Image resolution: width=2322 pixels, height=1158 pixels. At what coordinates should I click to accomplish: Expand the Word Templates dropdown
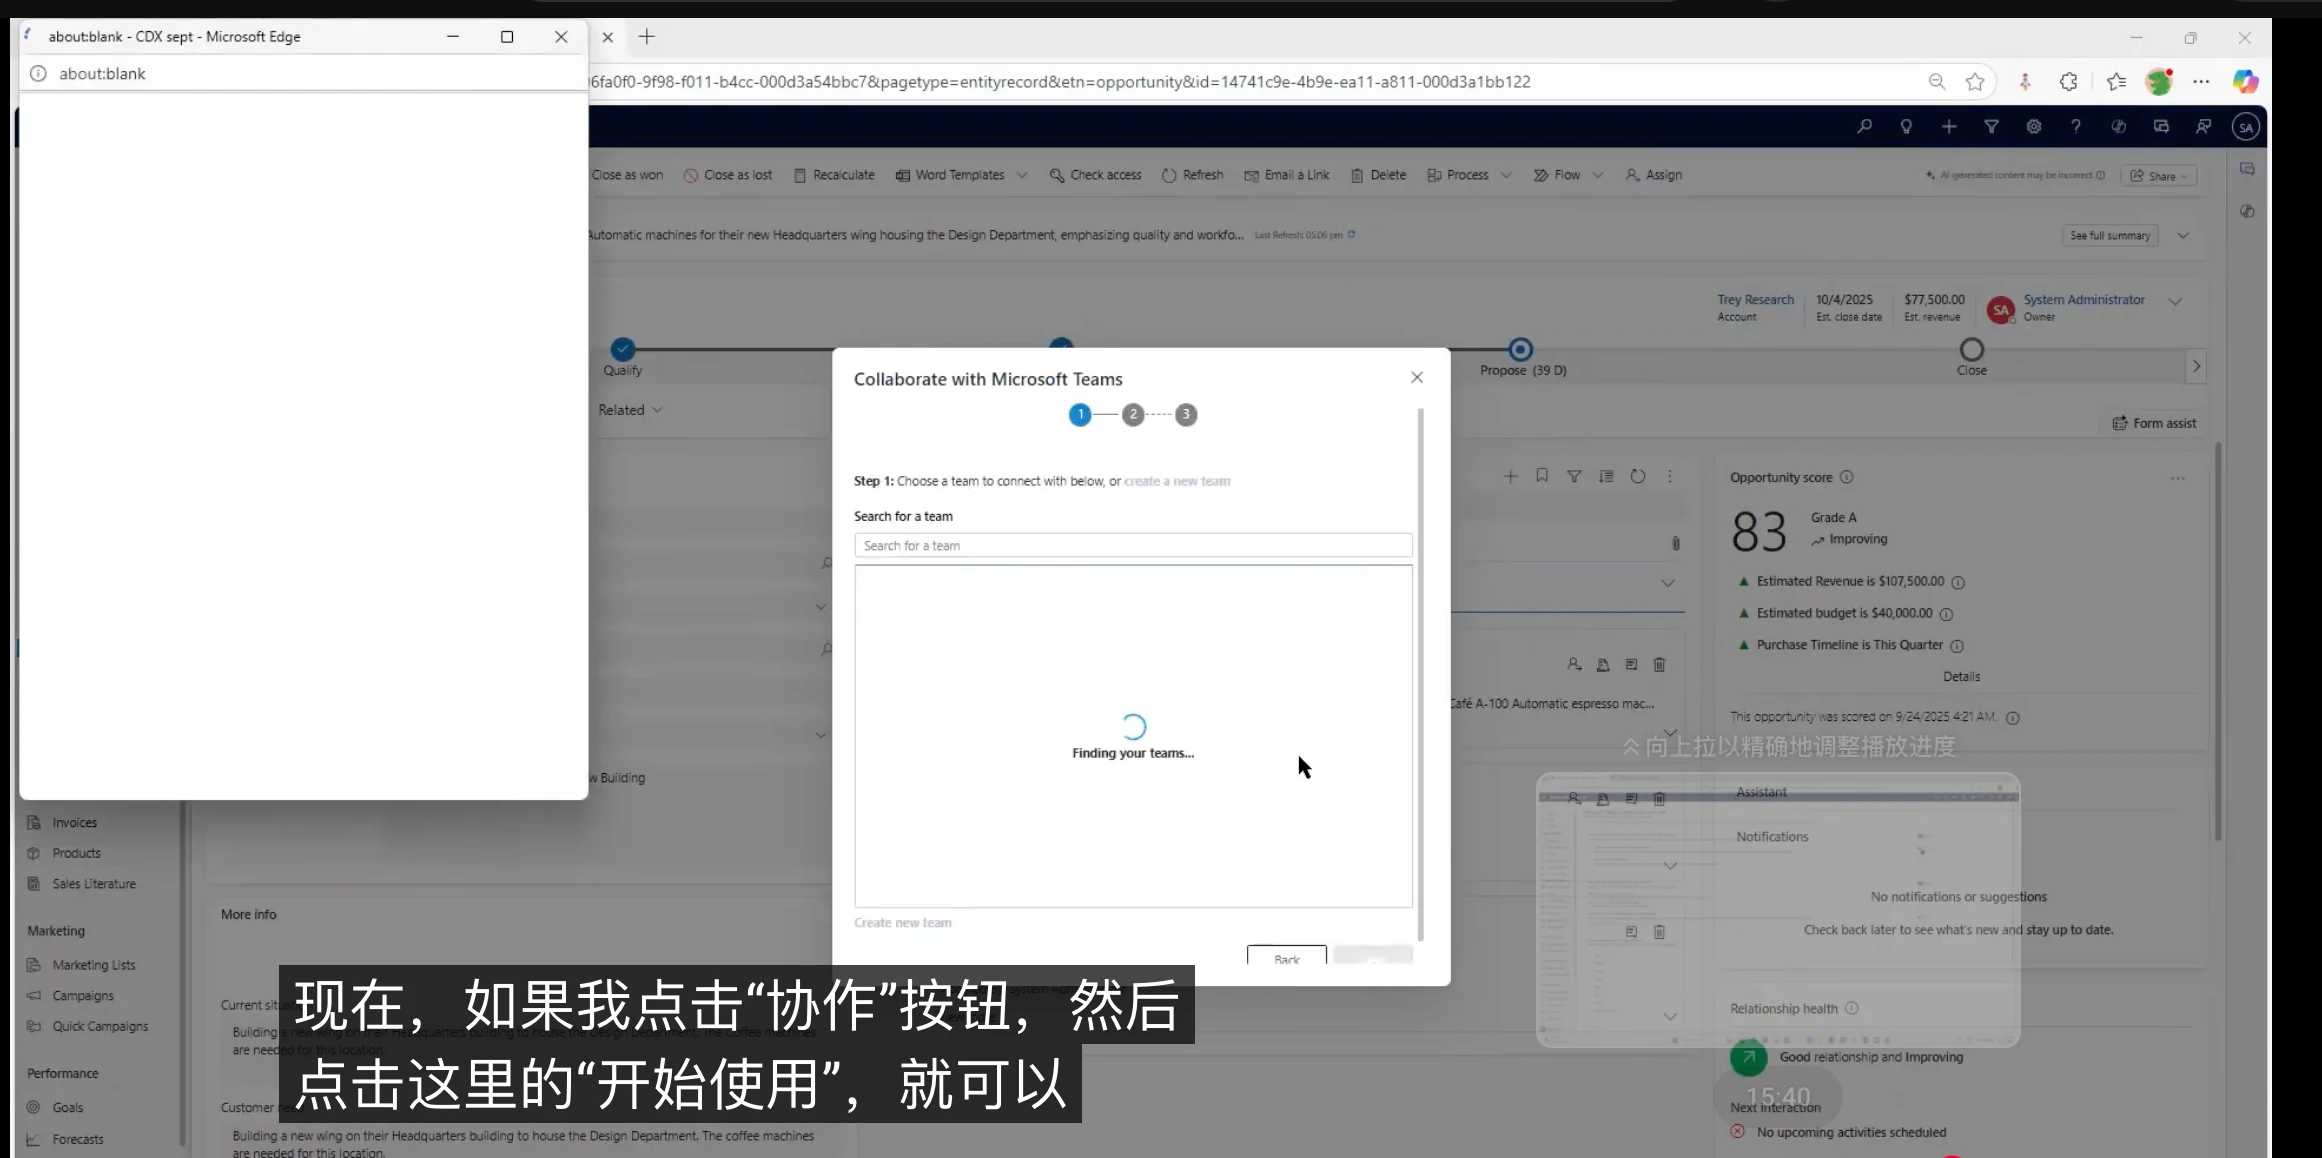click(1022, 175)
